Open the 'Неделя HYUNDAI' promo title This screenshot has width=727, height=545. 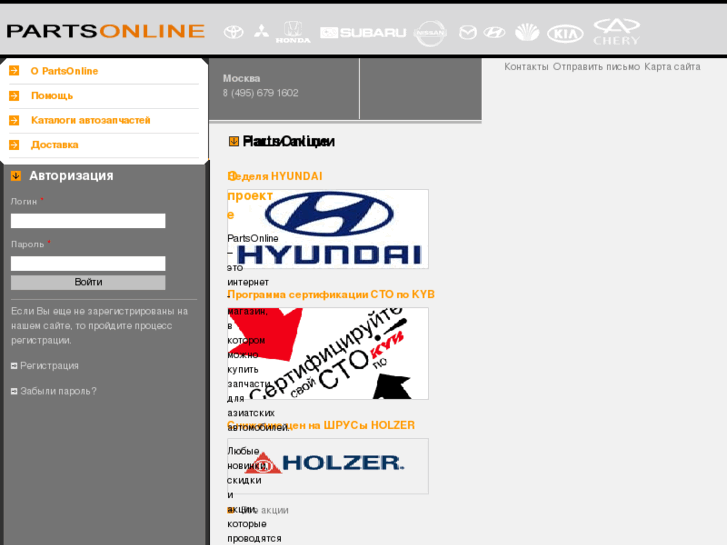coord(275,176)
